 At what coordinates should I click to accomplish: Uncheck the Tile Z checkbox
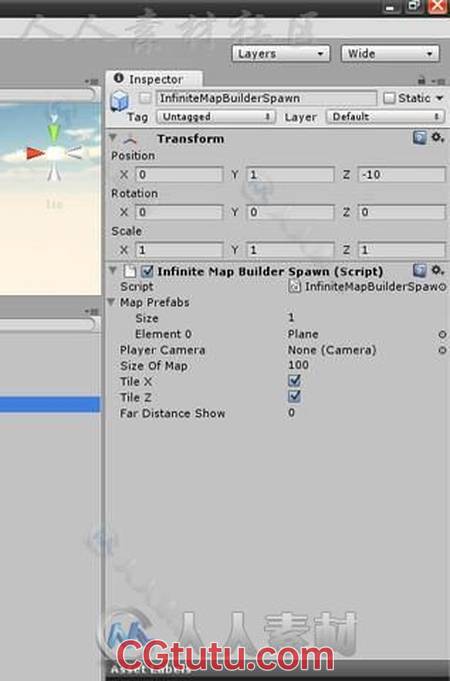tap(294, 397)
